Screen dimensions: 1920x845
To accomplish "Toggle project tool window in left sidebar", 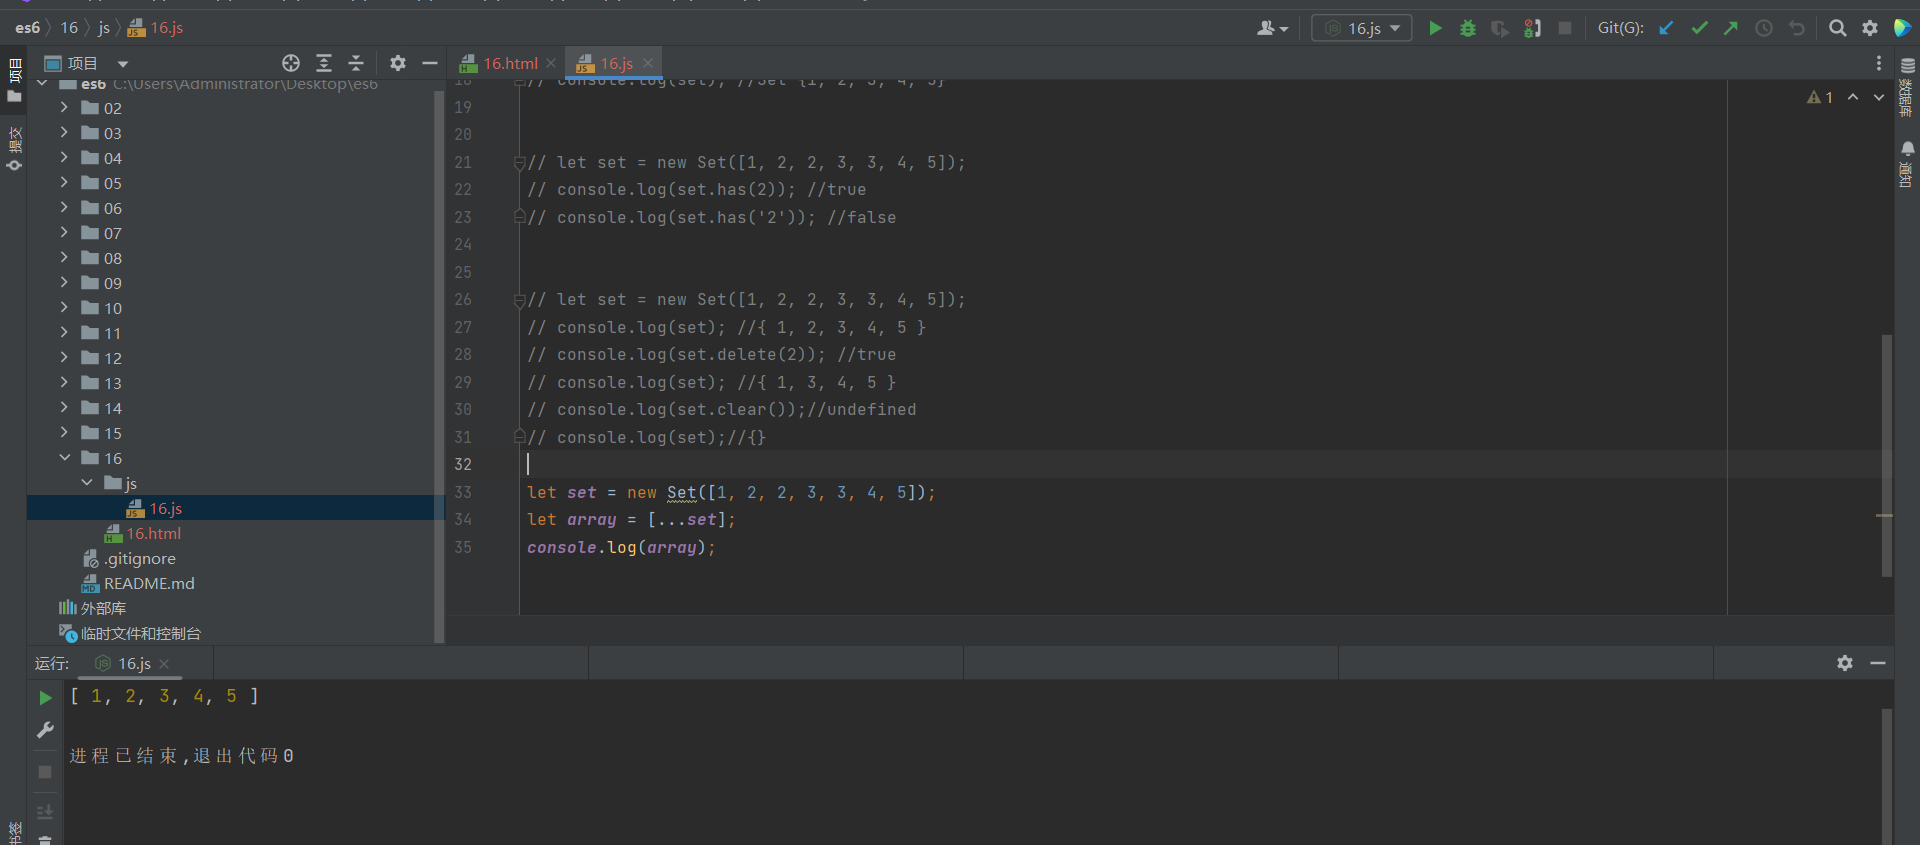I will pos(14,81).
